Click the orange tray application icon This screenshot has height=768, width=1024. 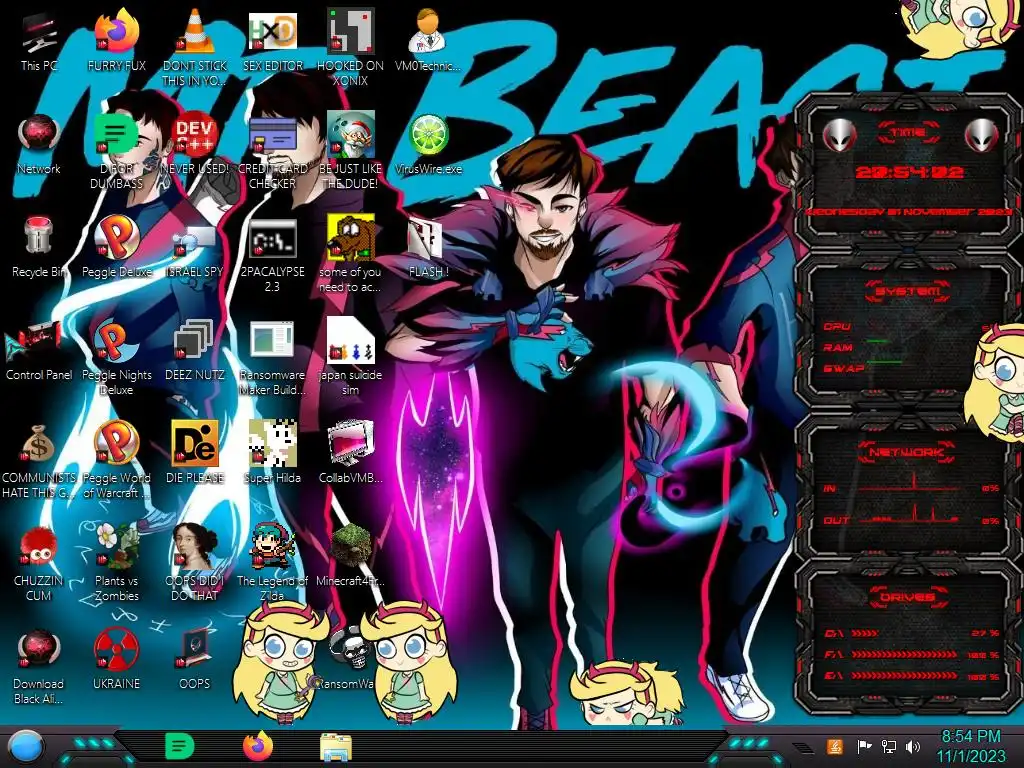pos(835,746)
